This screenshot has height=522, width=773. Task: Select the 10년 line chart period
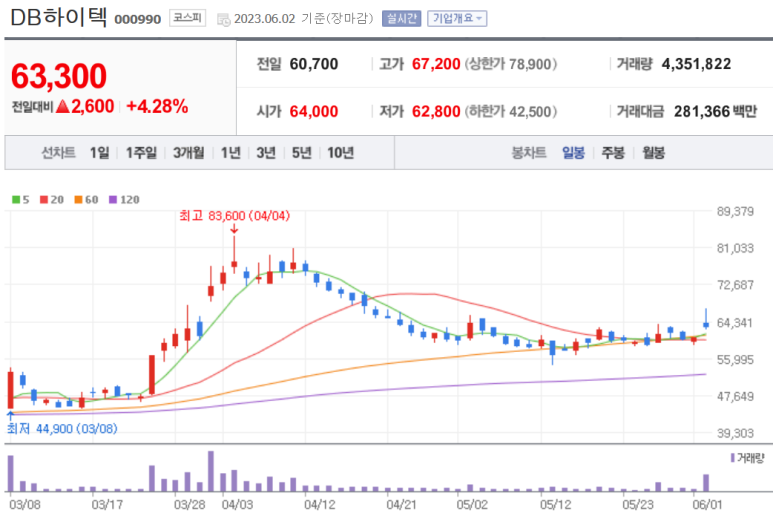tap(340, 153)
